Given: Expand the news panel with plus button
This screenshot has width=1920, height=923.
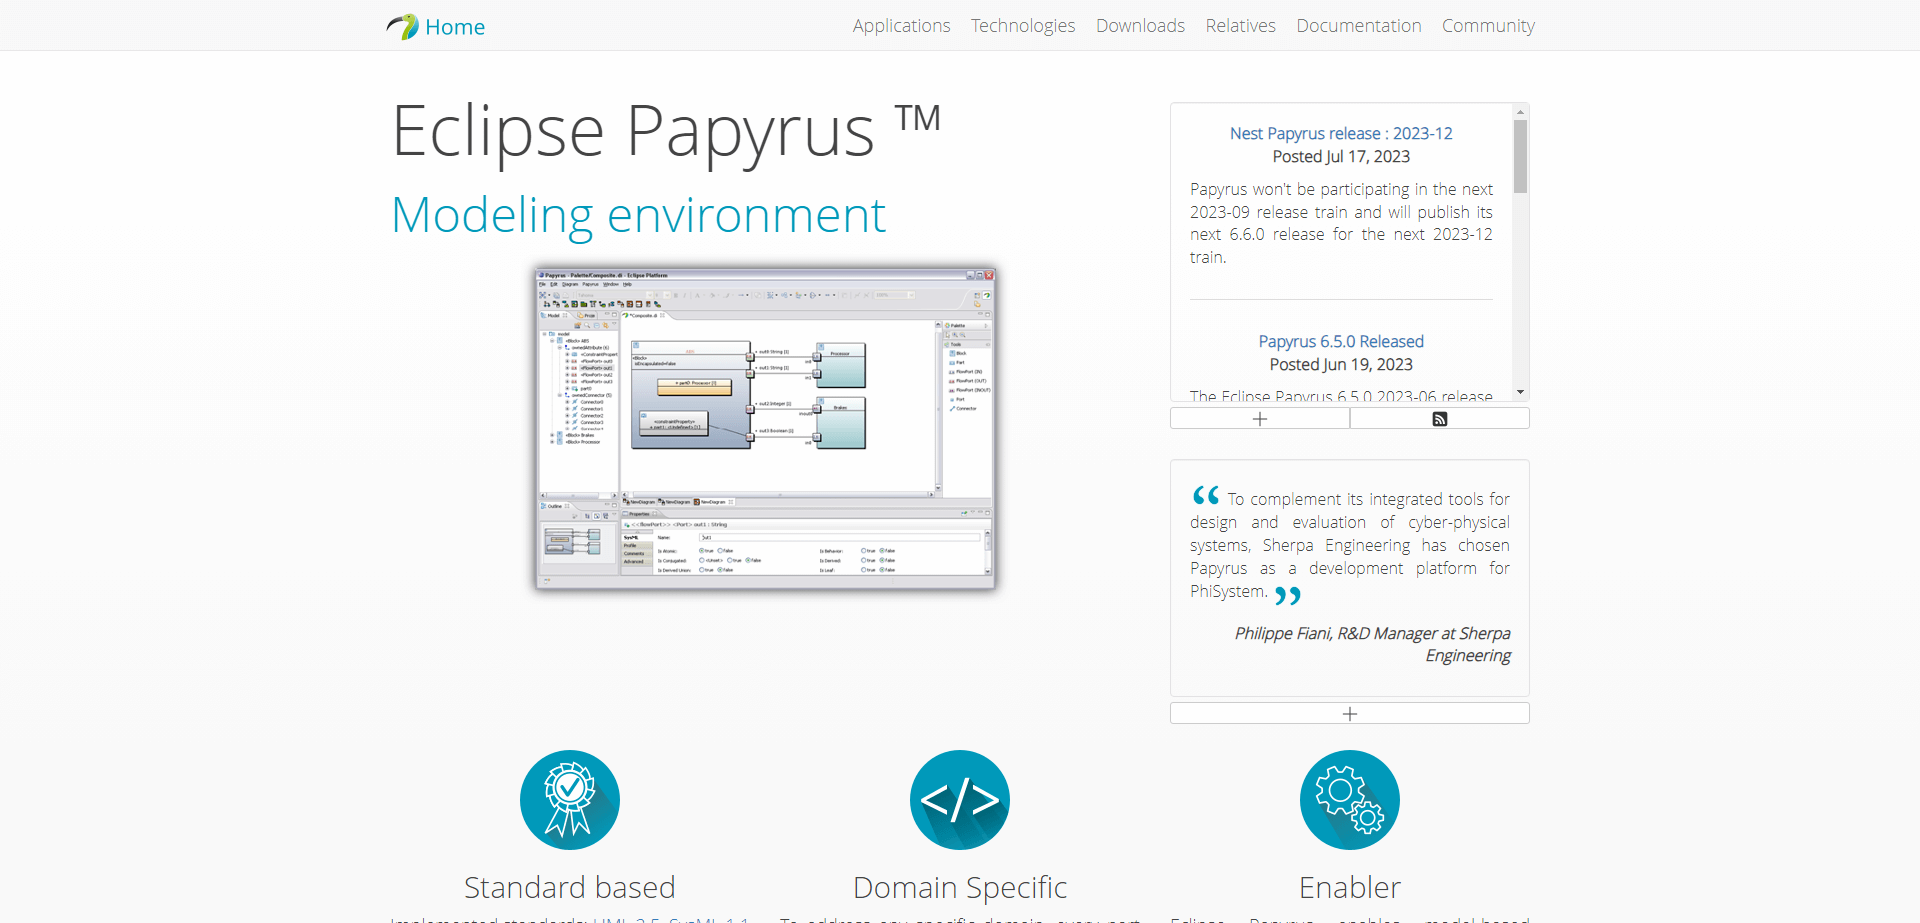Looking at the screenshot, I should tap(1259, 418).
